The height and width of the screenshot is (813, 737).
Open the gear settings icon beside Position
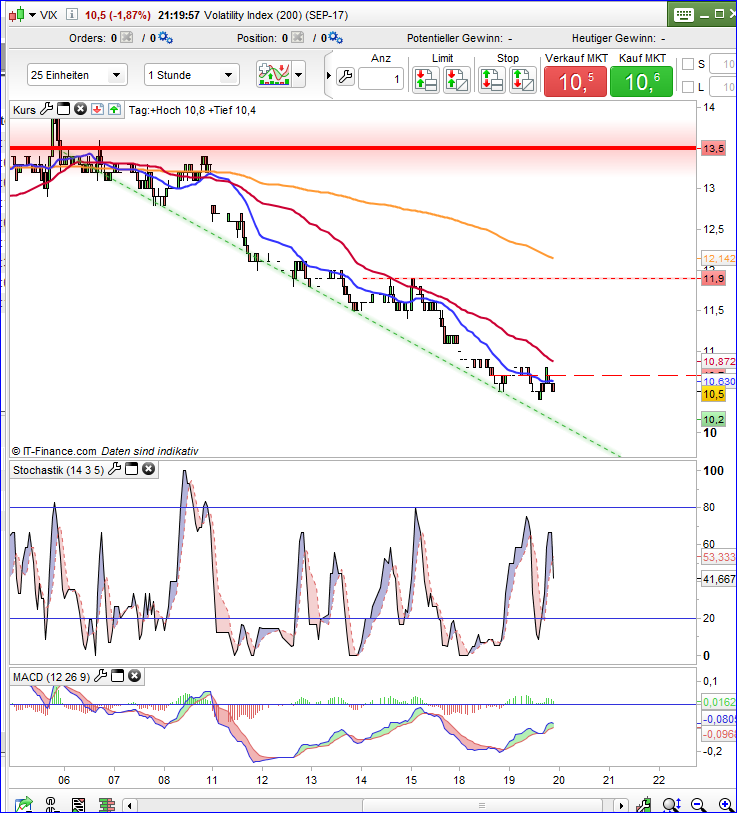pyautogui.click(x=336, y=37)
